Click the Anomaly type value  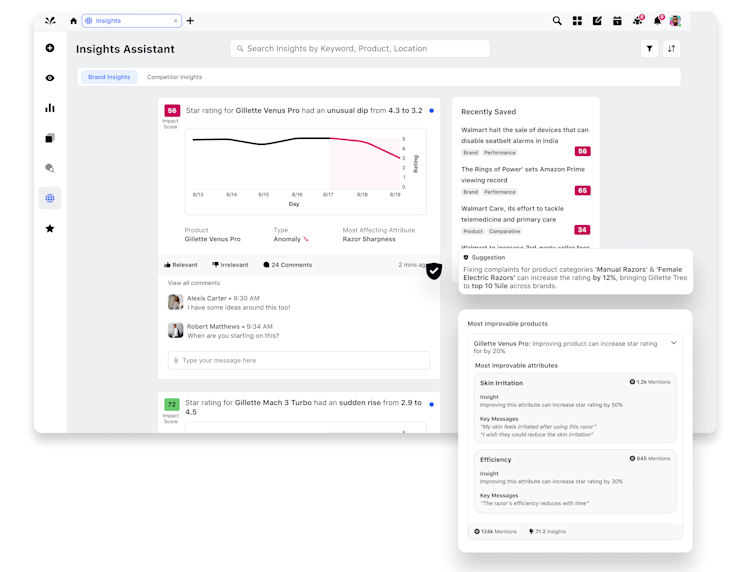(x=291, y=239)
